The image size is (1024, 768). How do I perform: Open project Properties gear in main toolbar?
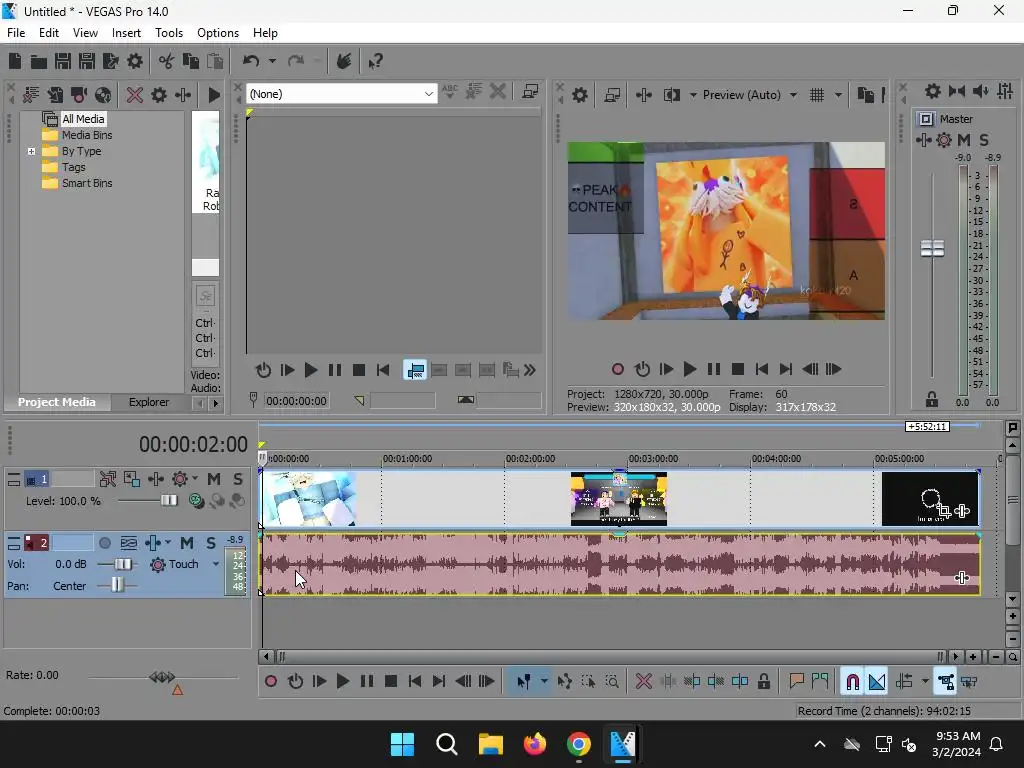coord(135,61)
